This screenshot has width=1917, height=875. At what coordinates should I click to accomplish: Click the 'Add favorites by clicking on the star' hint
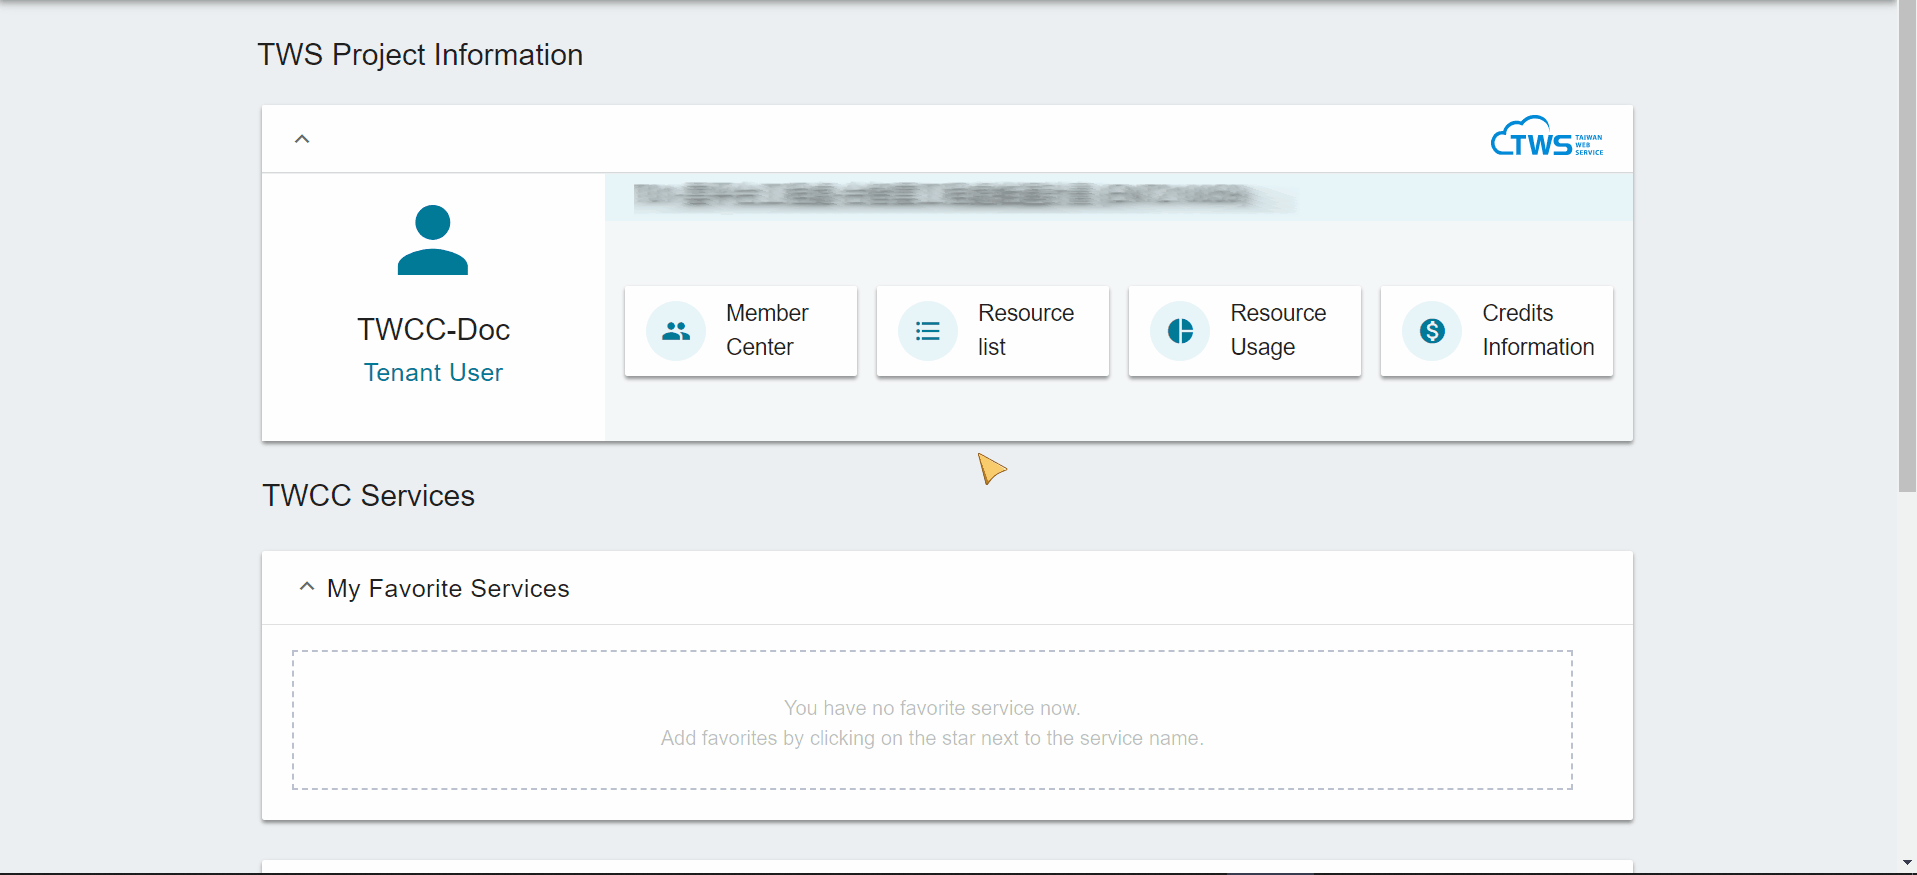(932, 738)
